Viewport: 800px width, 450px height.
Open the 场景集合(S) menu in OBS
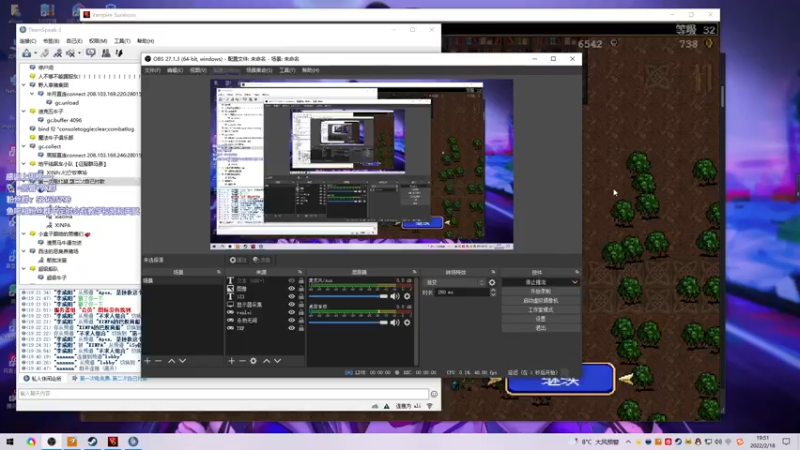coord(259,70)
